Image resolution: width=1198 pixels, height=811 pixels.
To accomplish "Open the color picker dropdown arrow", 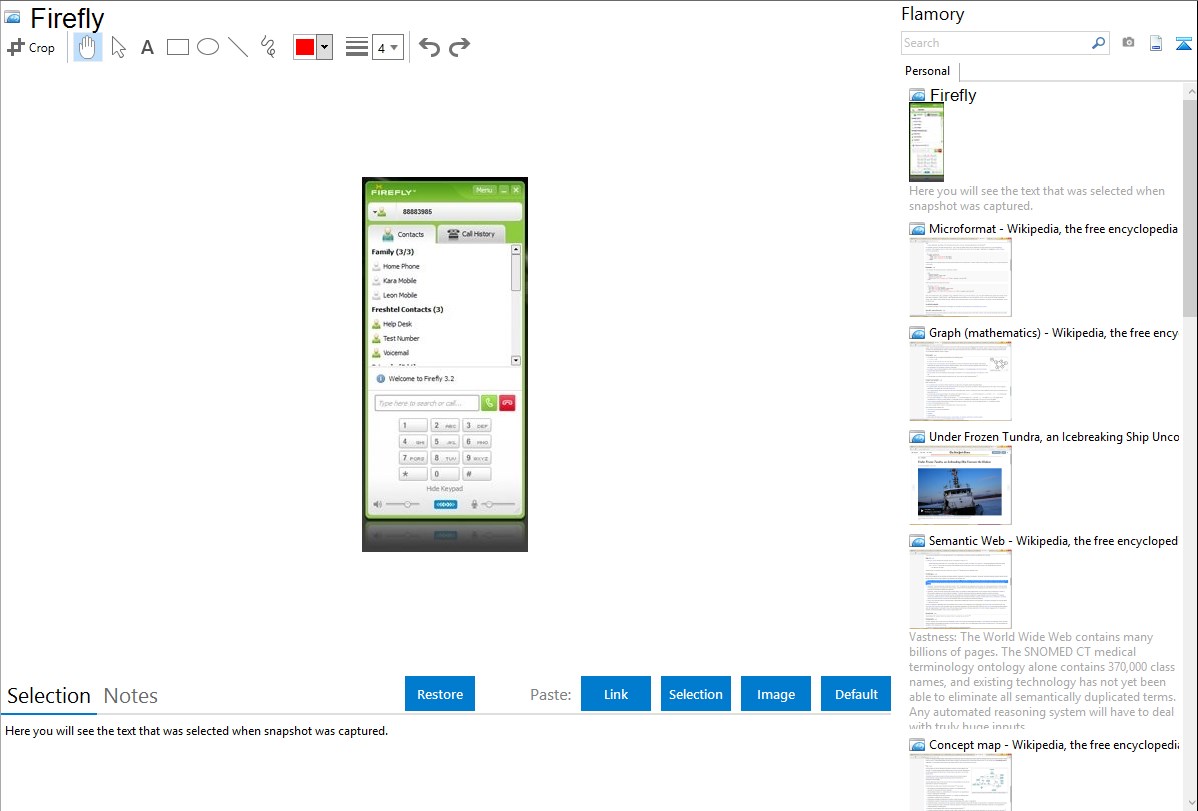I will 325,47.
